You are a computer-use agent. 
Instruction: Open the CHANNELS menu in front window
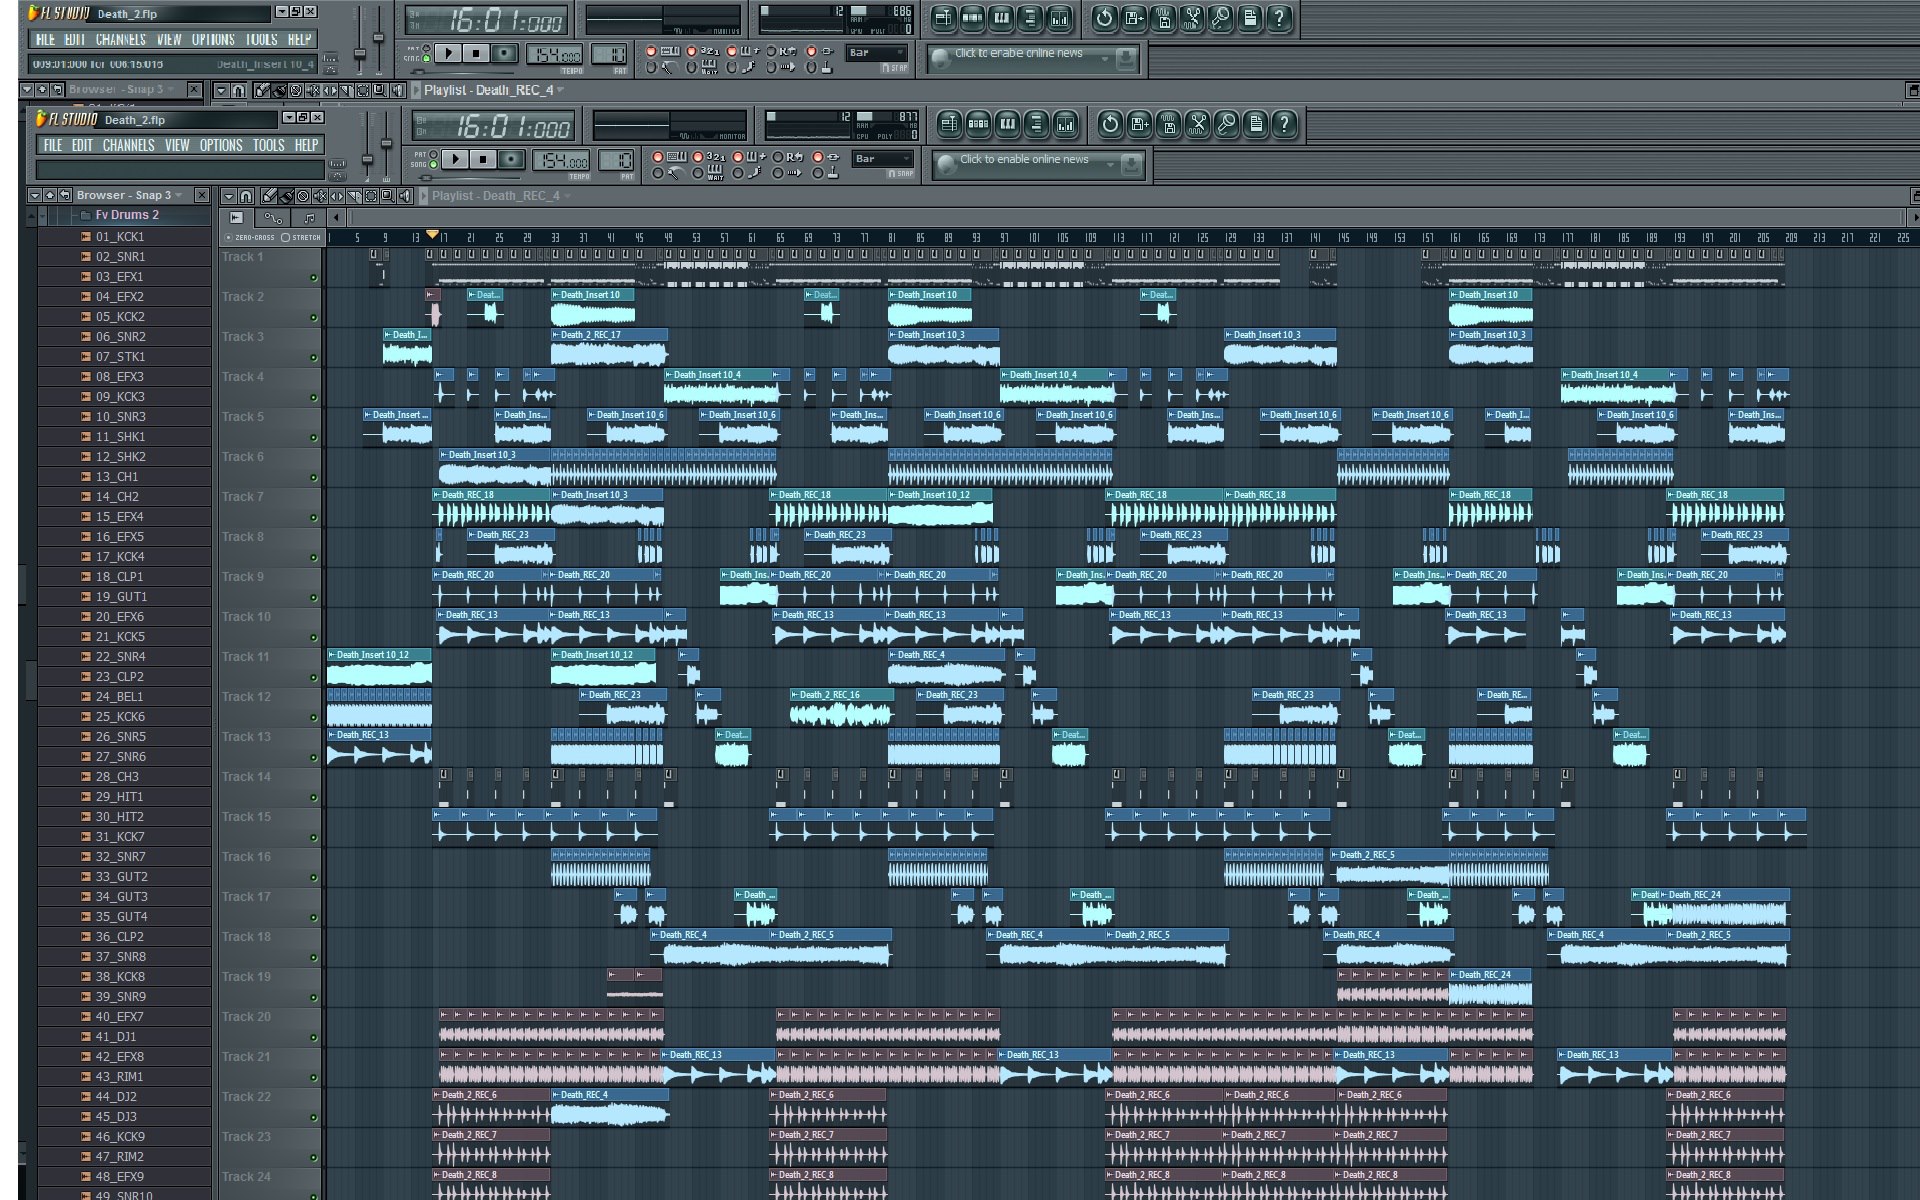(128, 145)
